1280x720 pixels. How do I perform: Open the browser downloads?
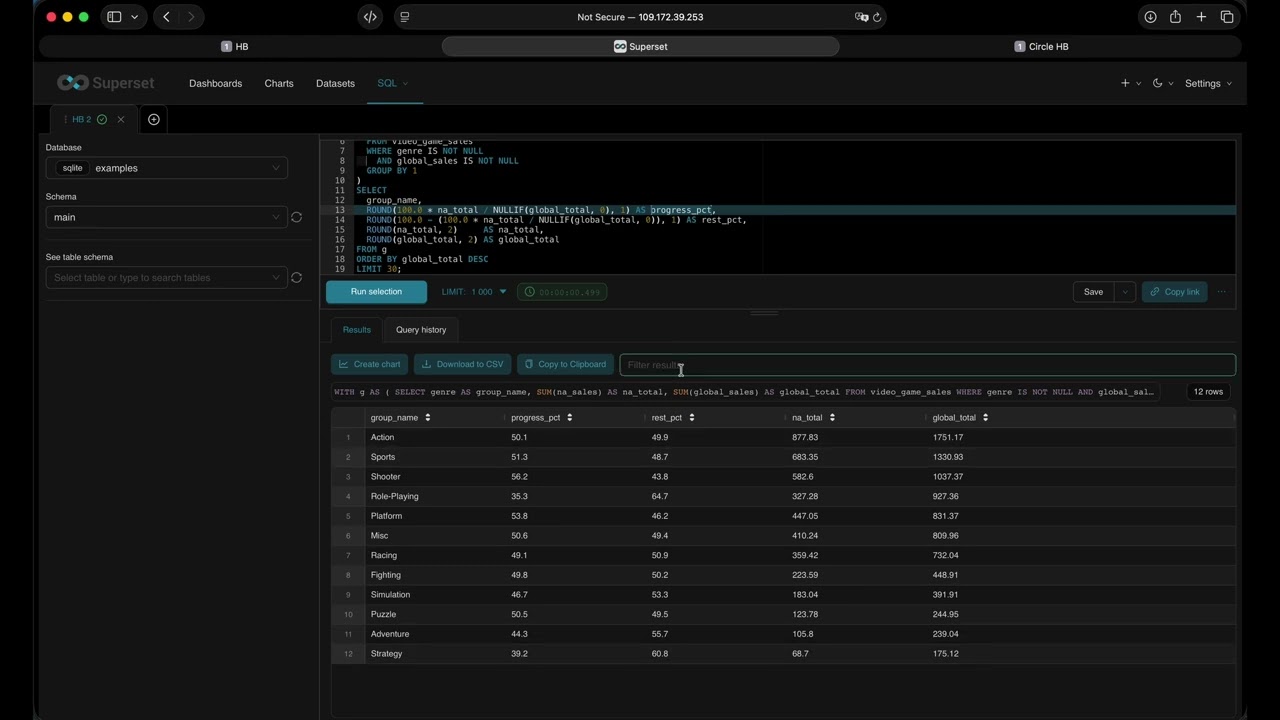pos(1150,17)
